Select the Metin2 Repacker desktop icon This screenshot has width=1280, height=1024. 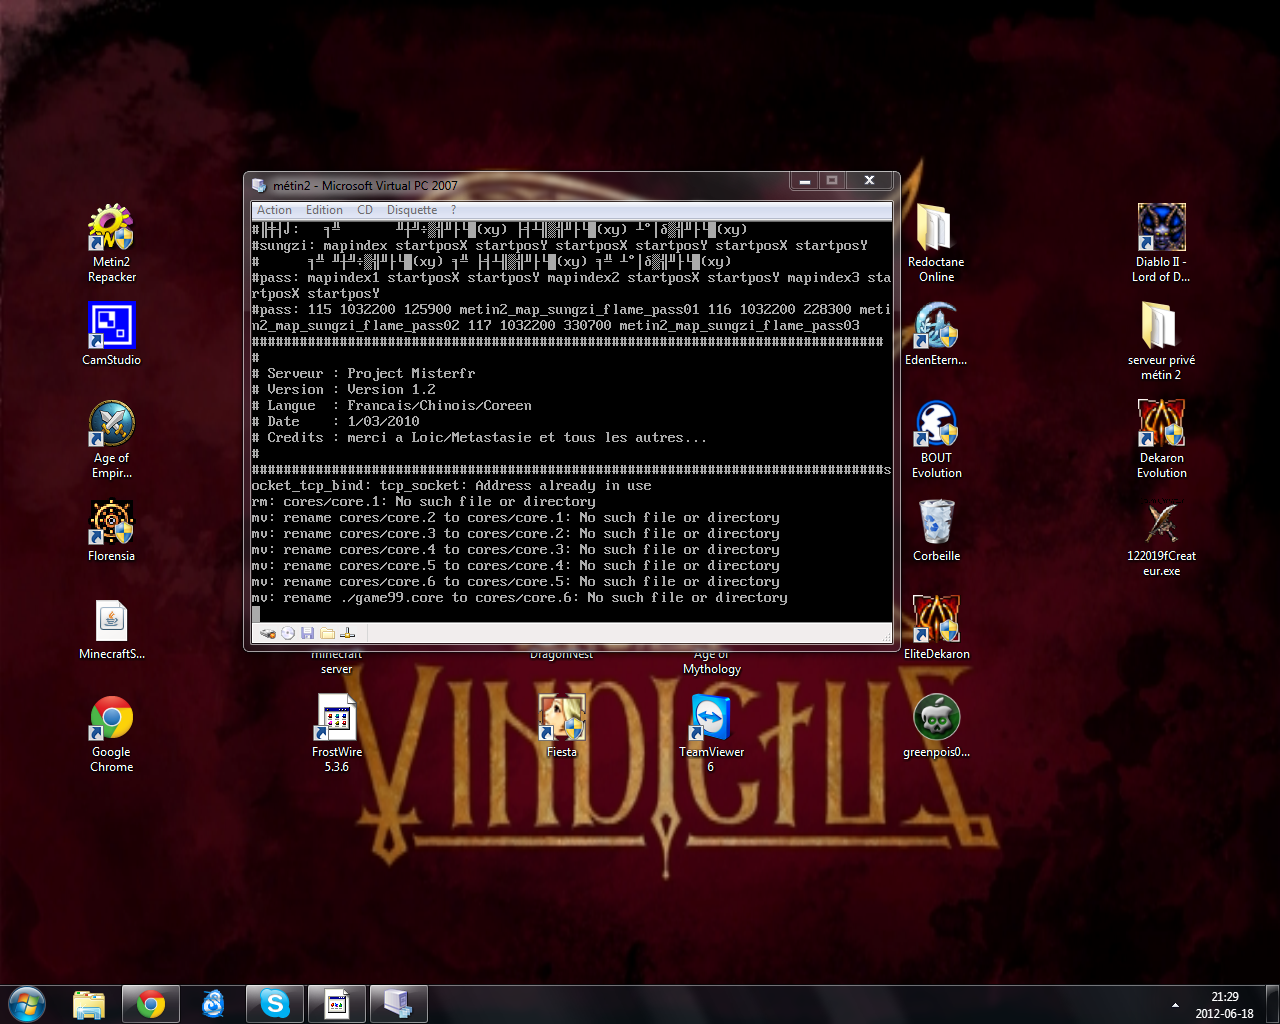[x=112, y=244]
